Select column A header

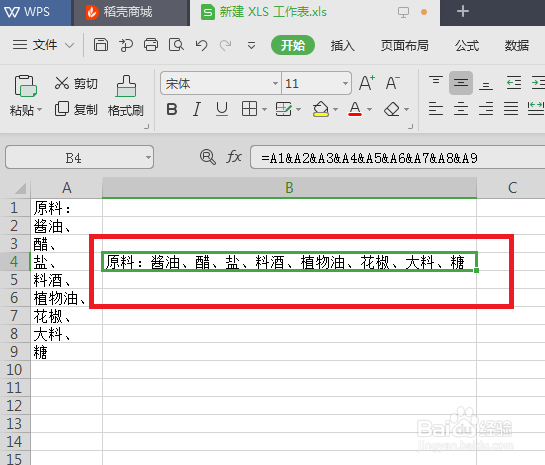(x=66, y=188)
